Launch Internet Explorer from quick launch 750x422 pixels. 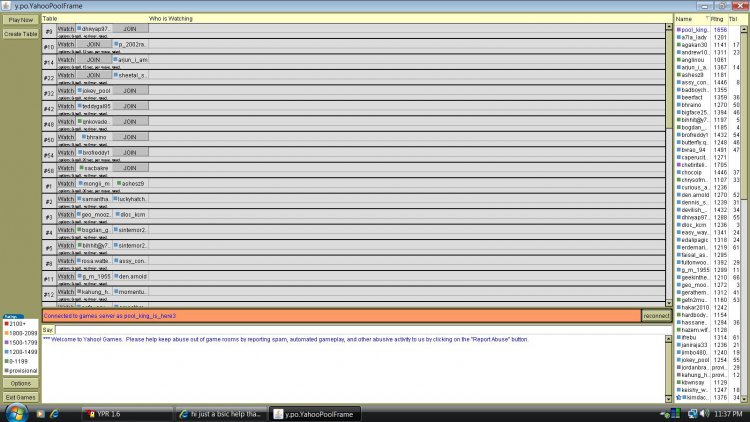click(54, 414)
